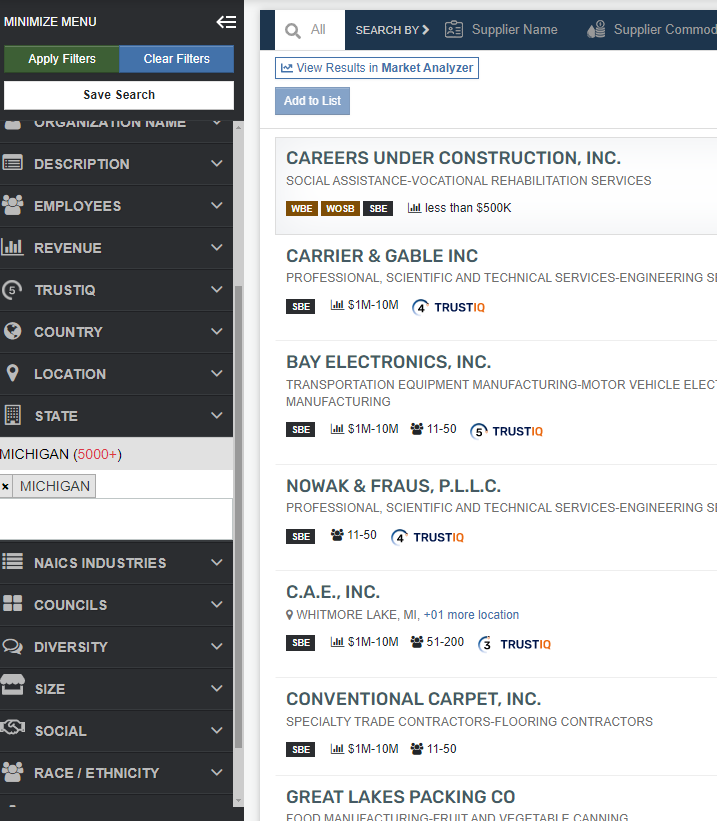Screen dimensions: 717x821
Task: Click the Diversity chat bubbles icon
Action: tap(13, 646)
